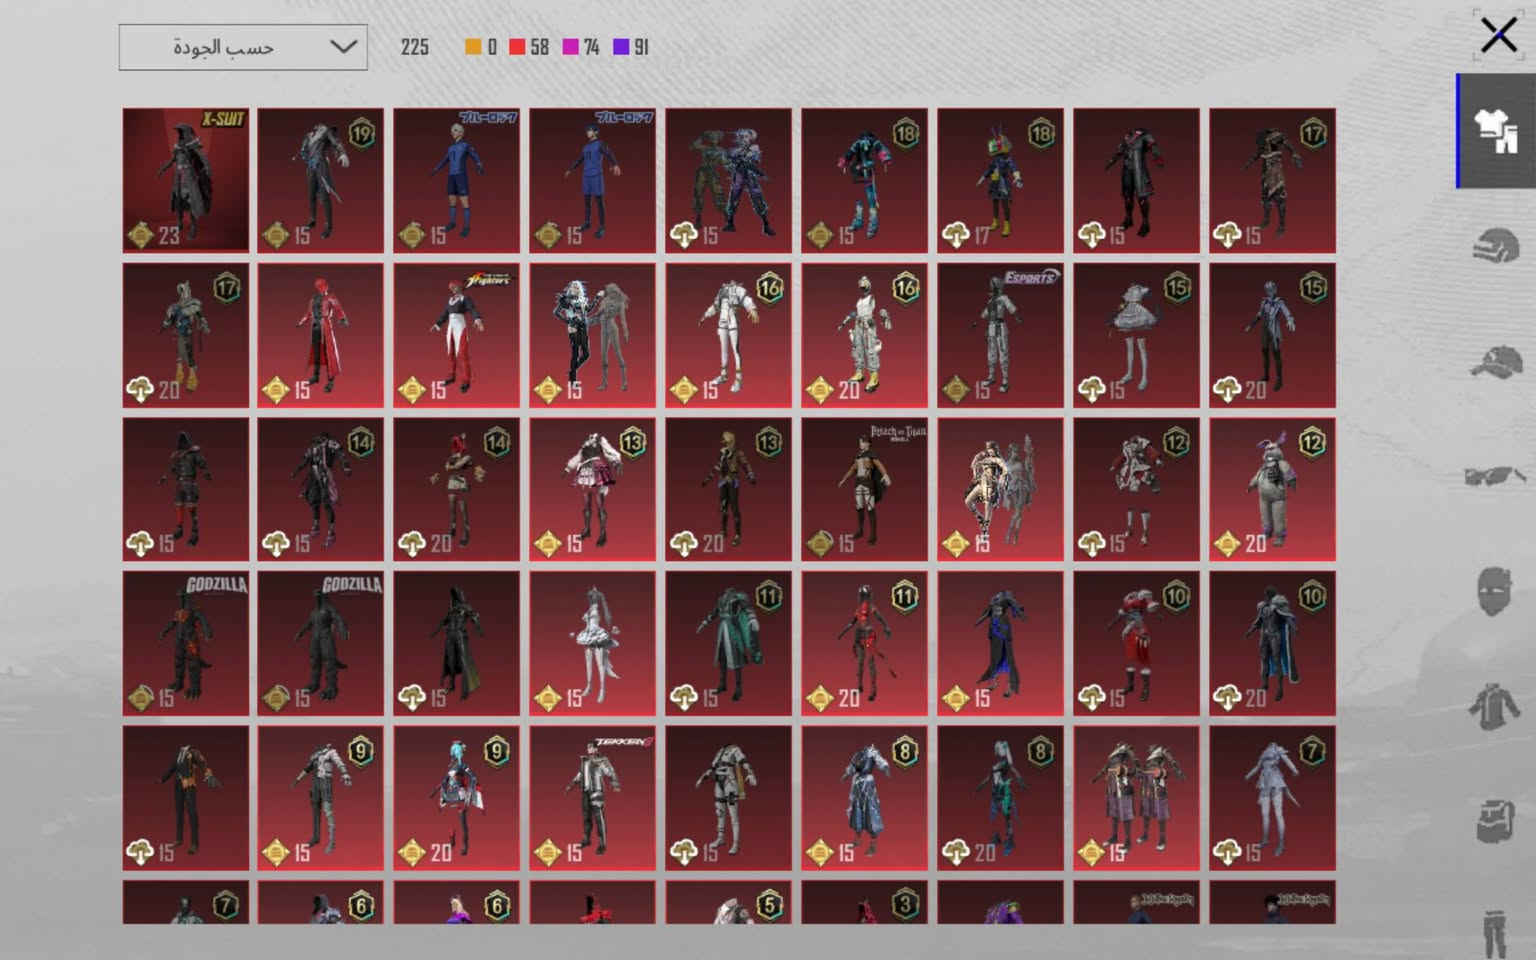Pick the Attack on Titan outfit
The width and height of the screenshot is (1536, 960).
tap(864, 489)
